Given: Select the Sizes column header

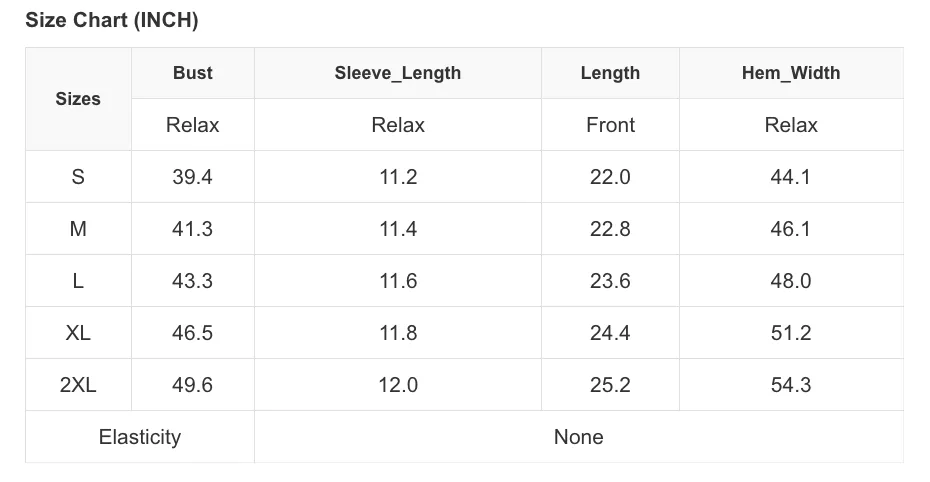Looking at the screenshot, I should pos(78,99).
